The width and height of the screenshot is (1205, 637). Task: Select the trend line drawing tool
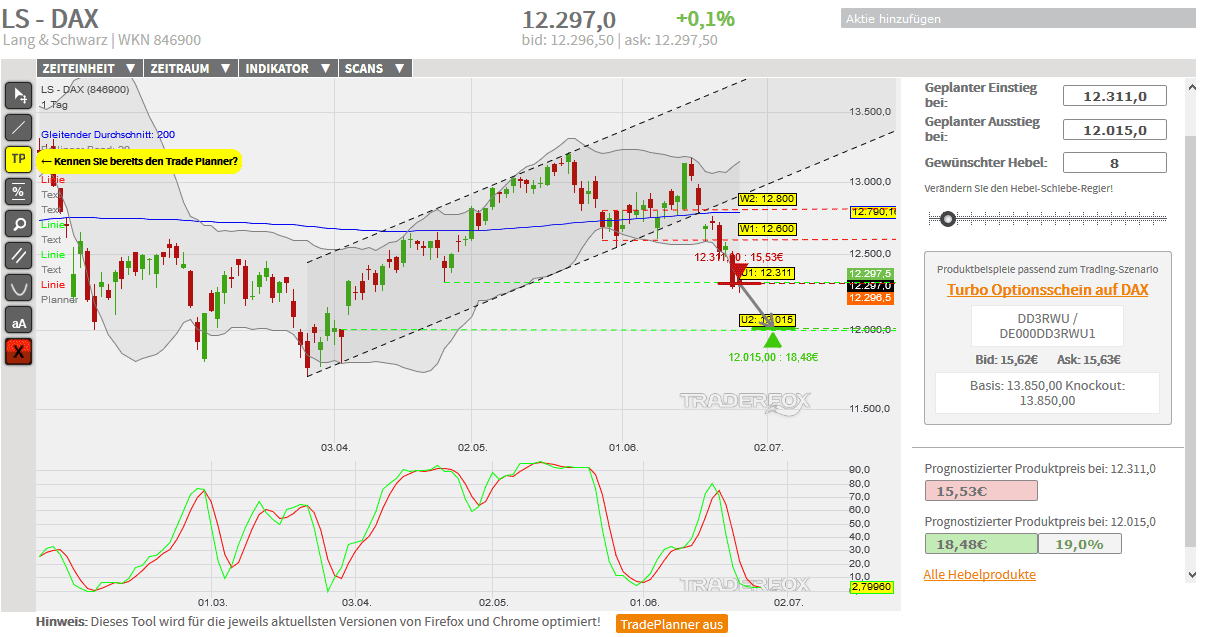(x=19, y=127)
